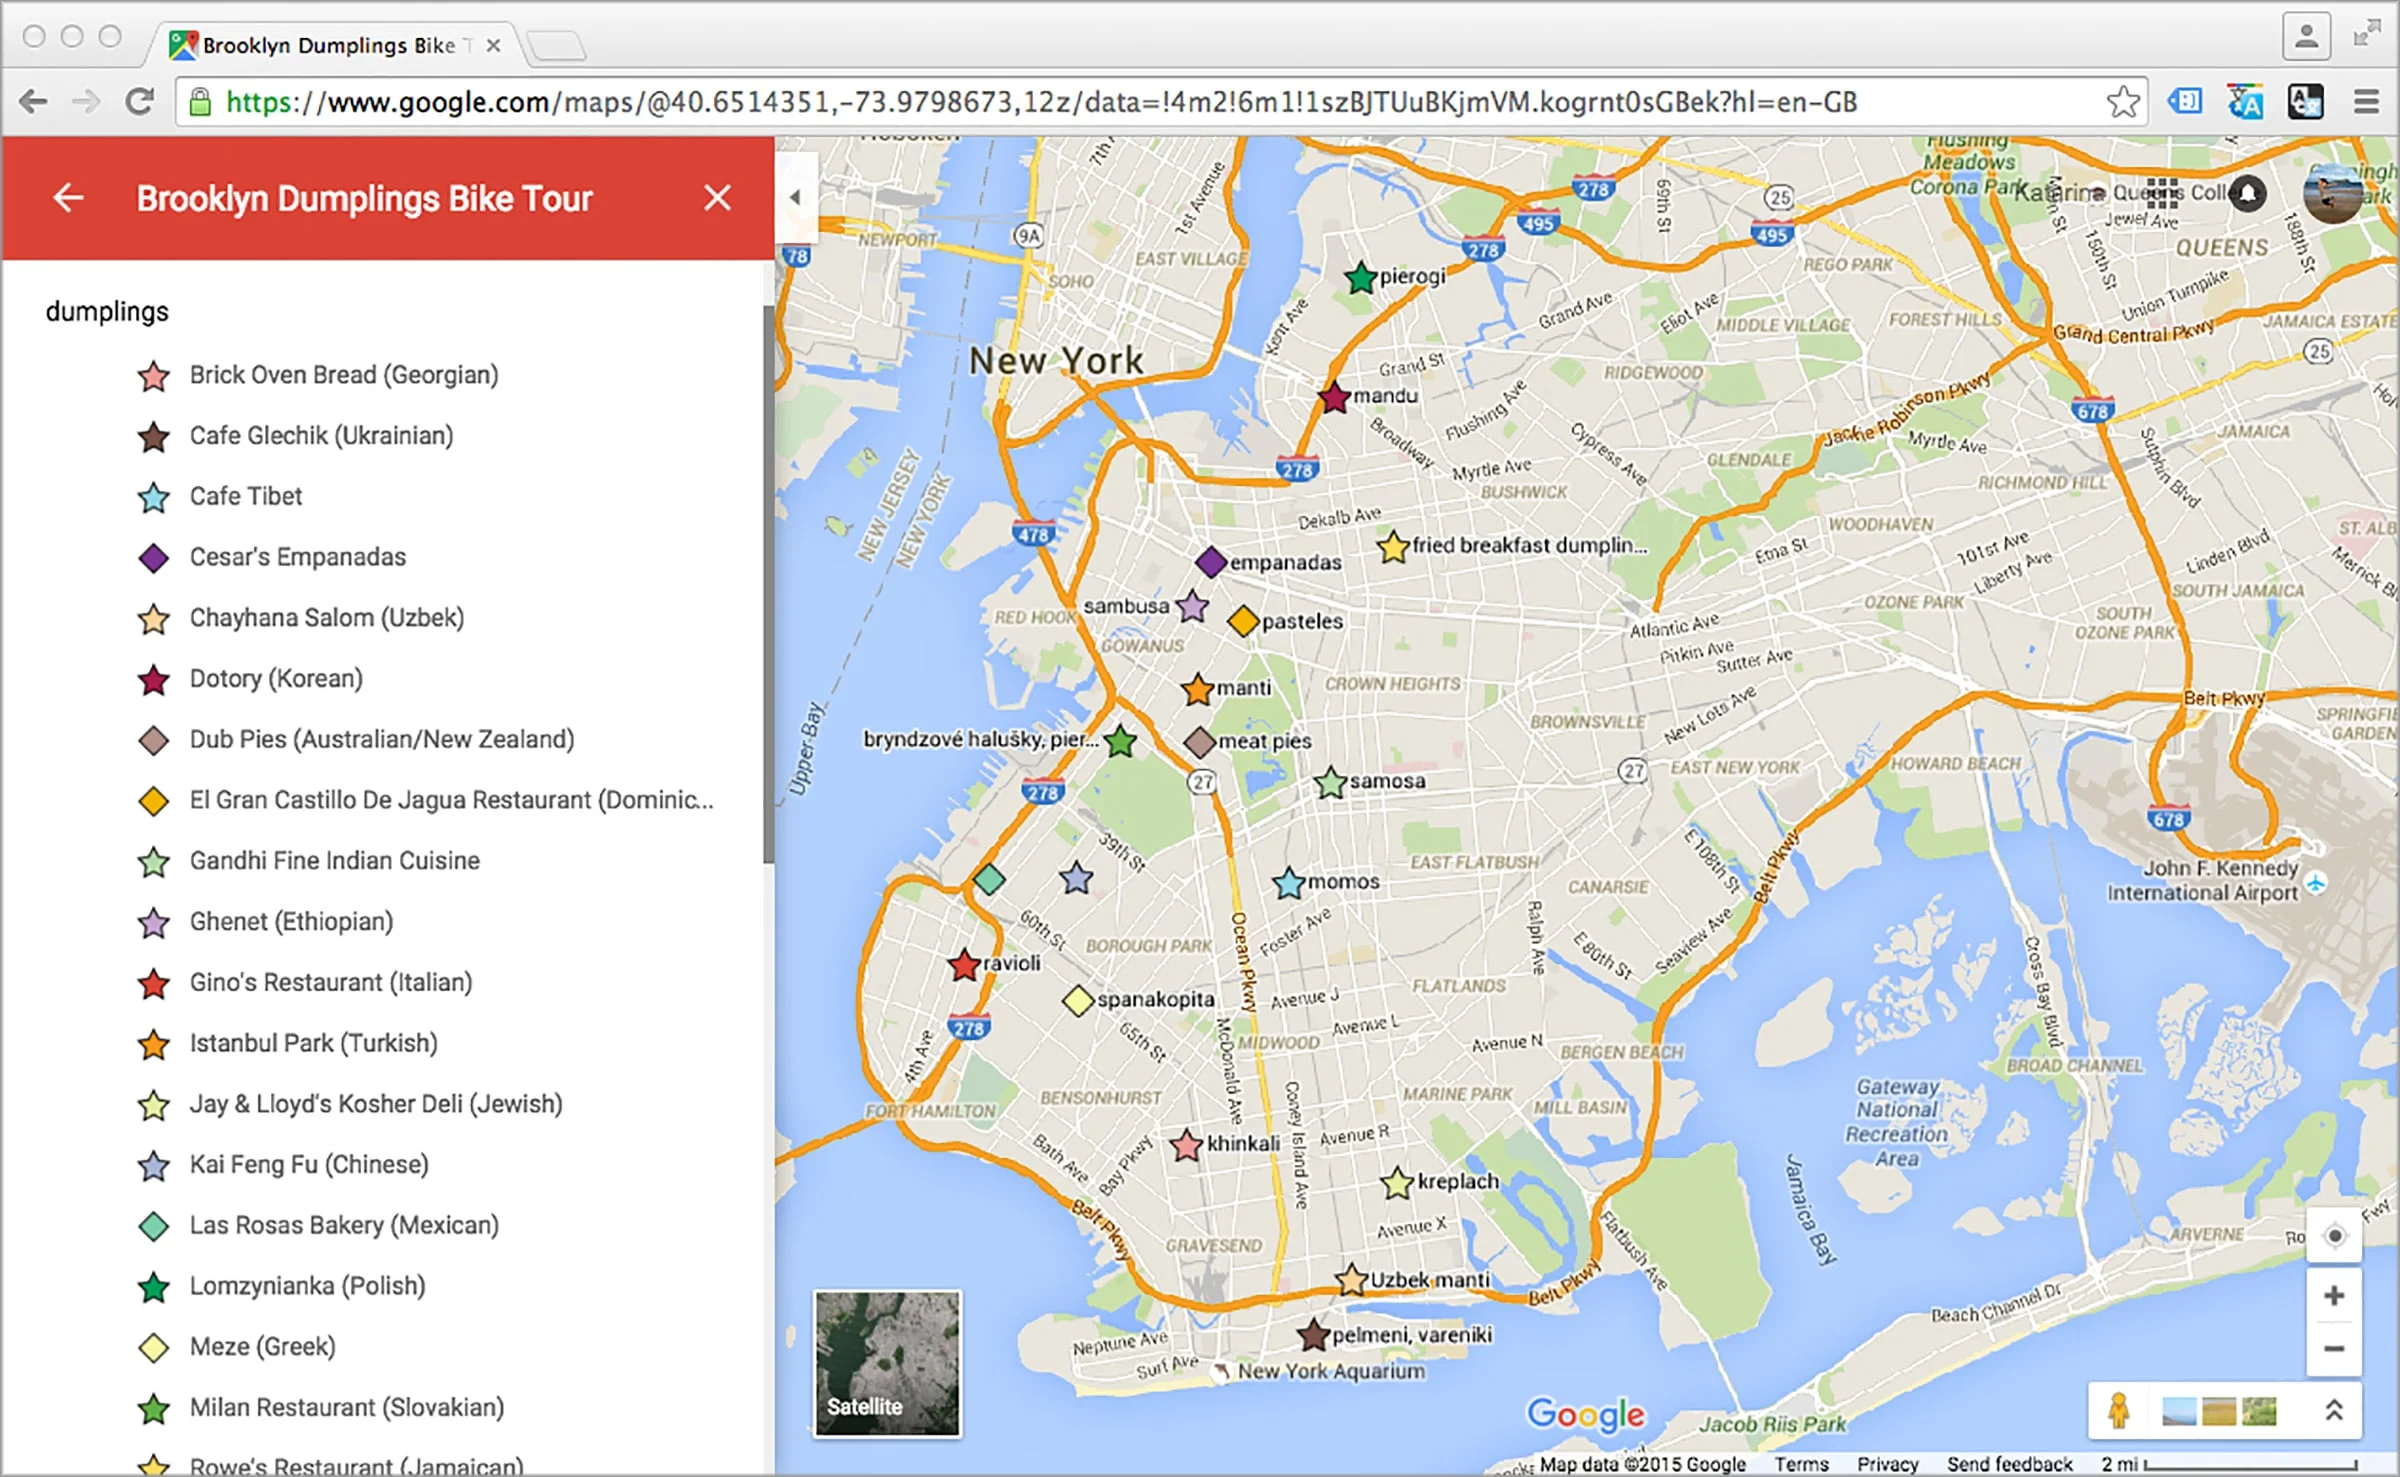The image size is (2400, 1477).
Task: Click the meat pies diamond marker
Action: coord(1200,742)
